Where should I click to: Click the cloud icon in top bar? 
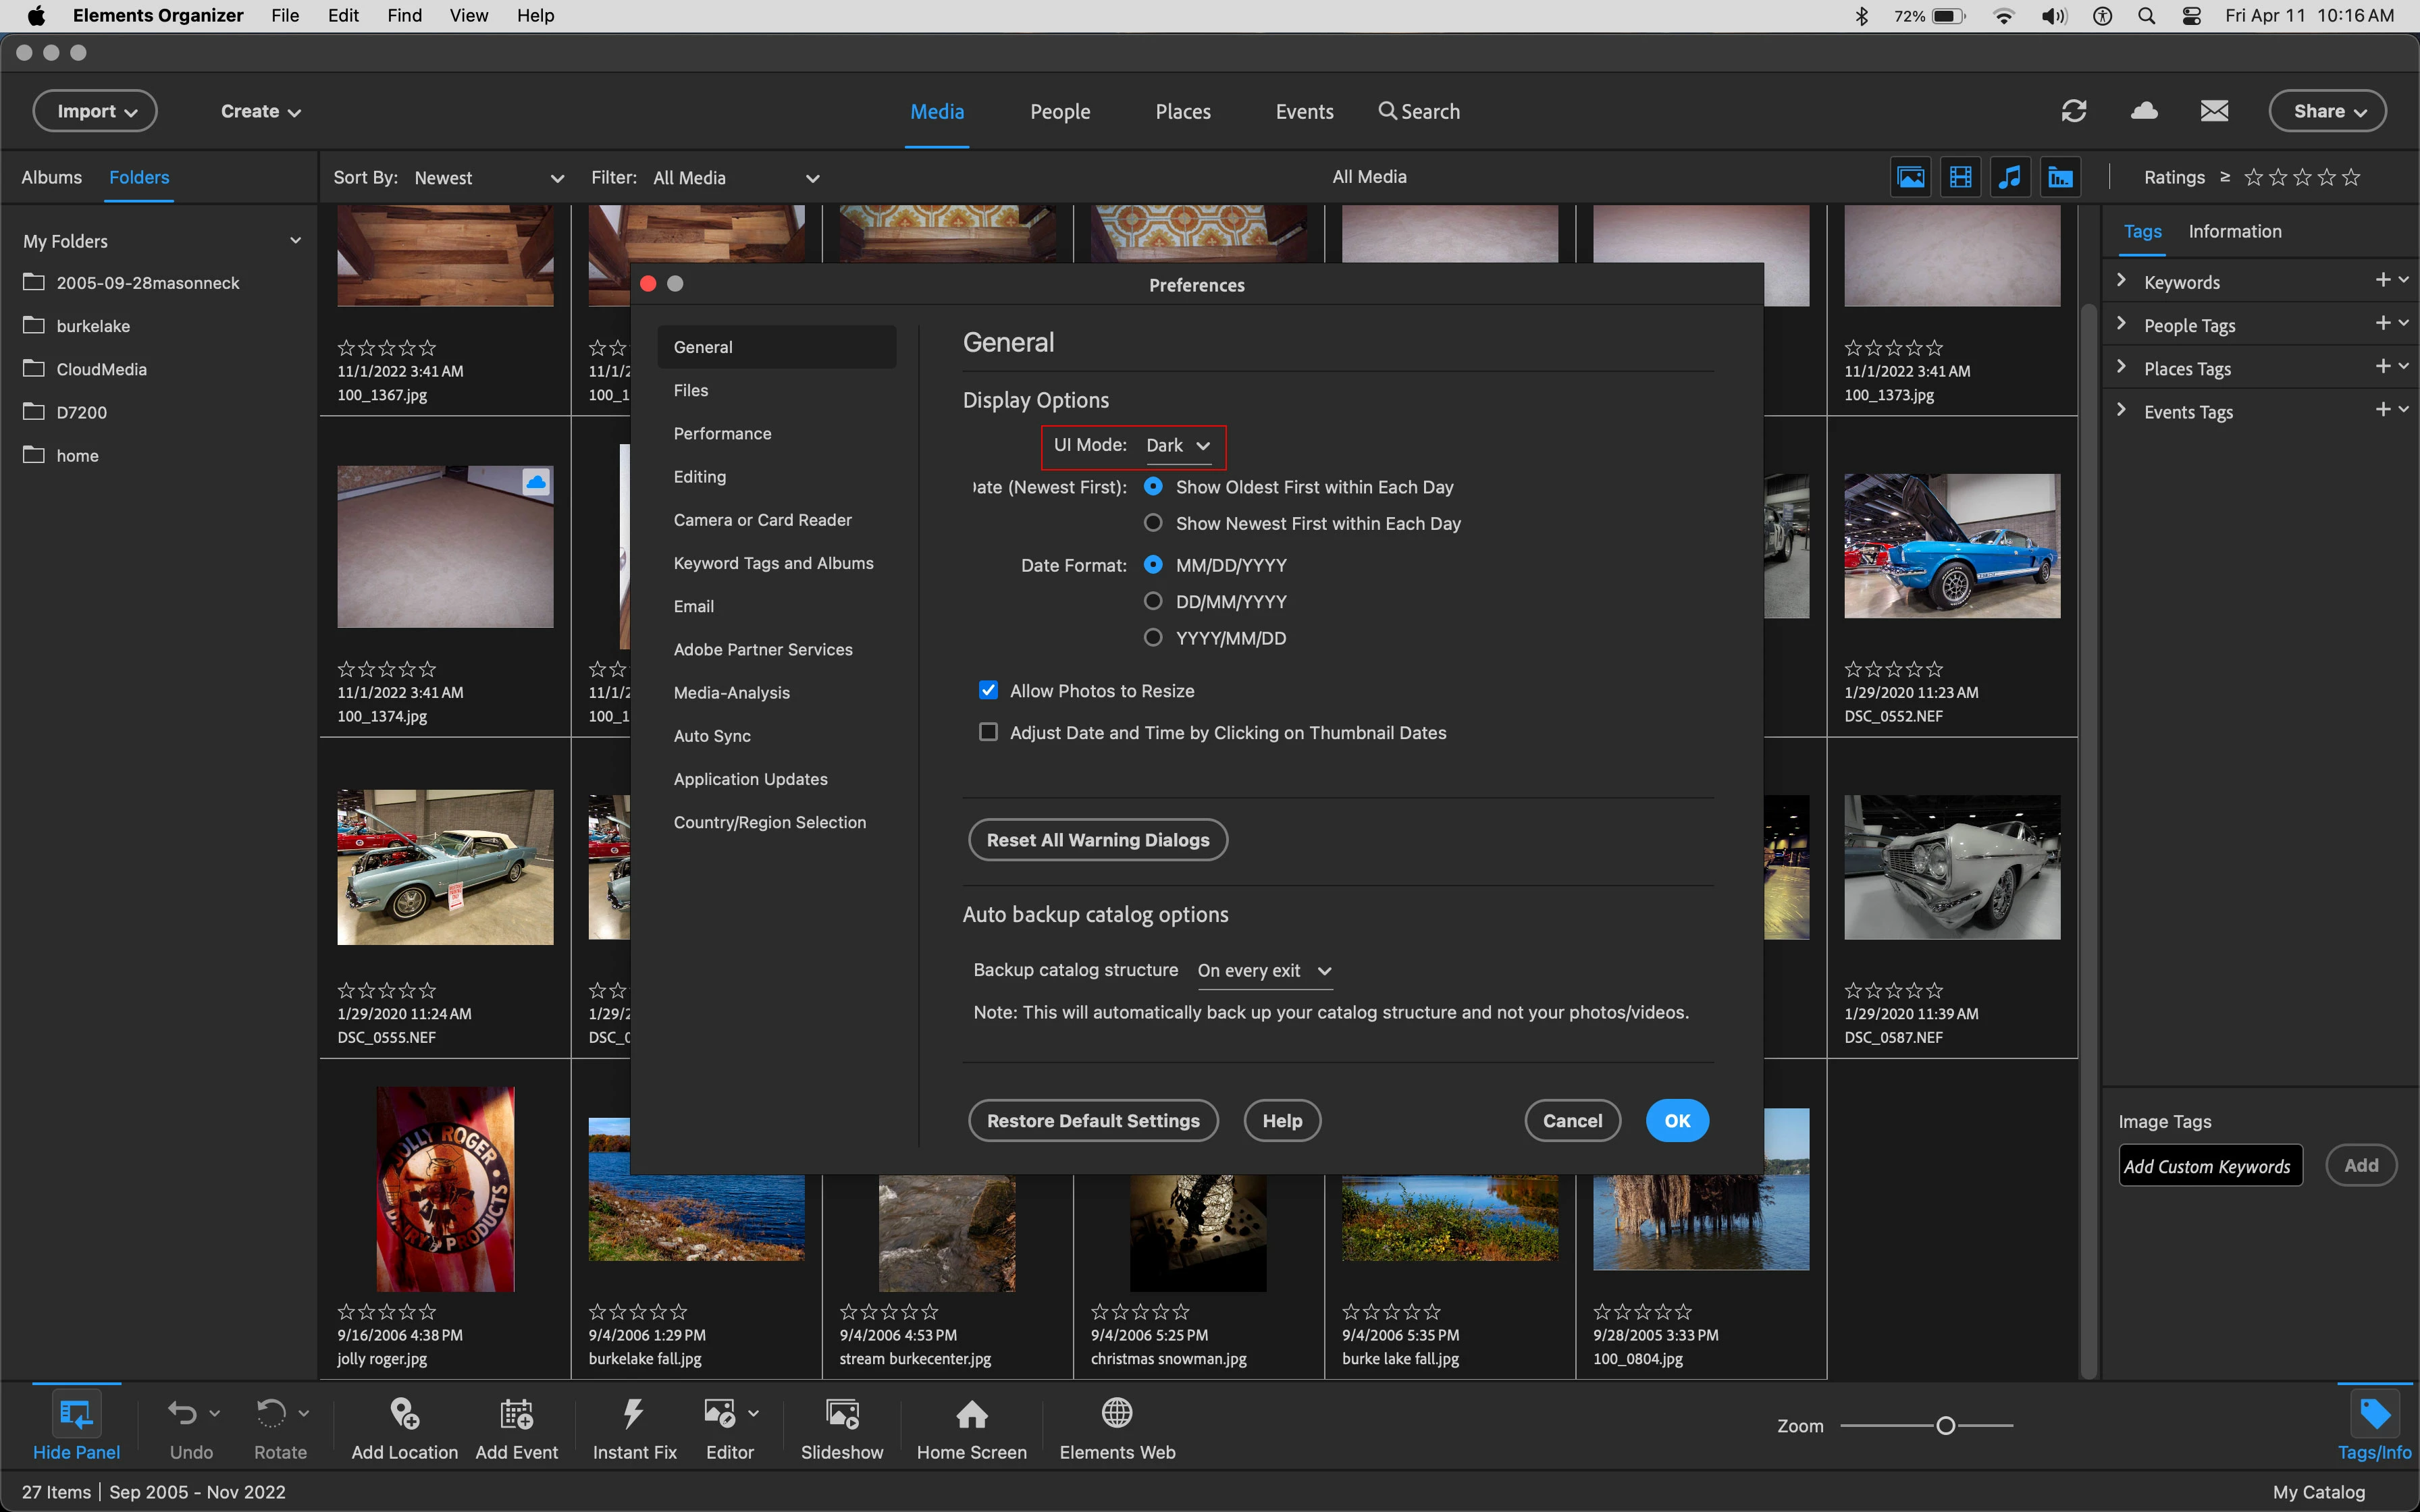click(2144, 111)
